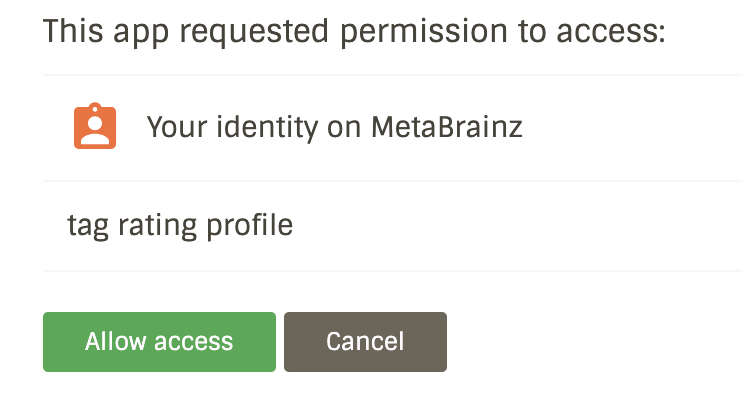Click the word 'access:' in the heading
The image size is (742, 404).
[x=611, y=31]
